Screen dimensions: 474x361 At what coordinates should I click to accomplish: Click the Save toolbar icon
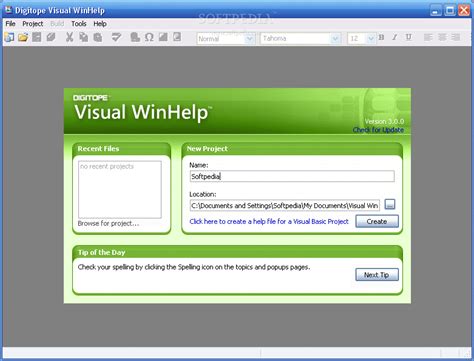[x=37, y=37]
